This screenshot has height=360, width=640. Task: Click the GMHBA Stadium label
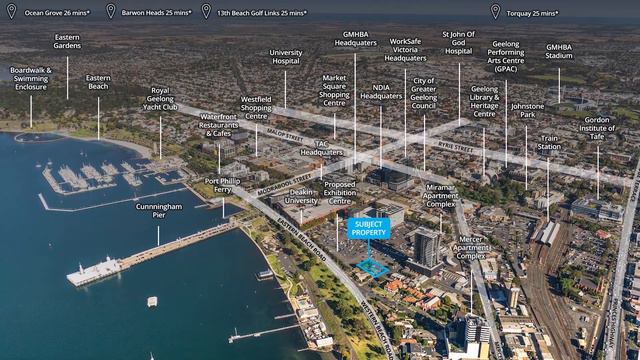pyautogui.click(x=559, y=51)
